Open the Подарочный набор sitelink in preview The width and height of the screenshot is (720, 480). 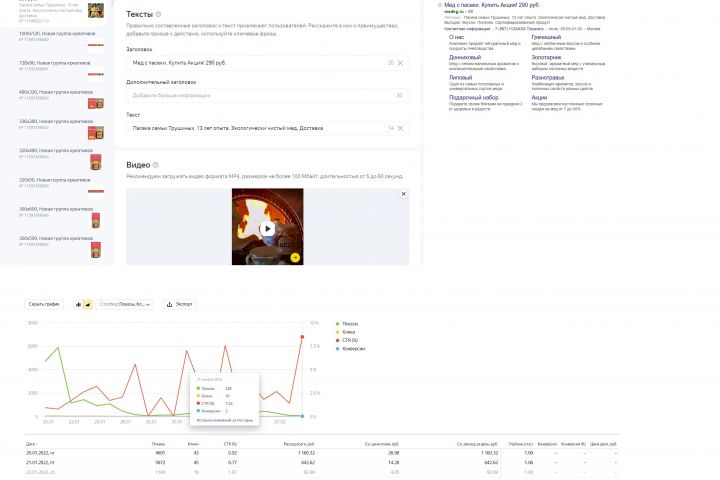pos(473,97)
